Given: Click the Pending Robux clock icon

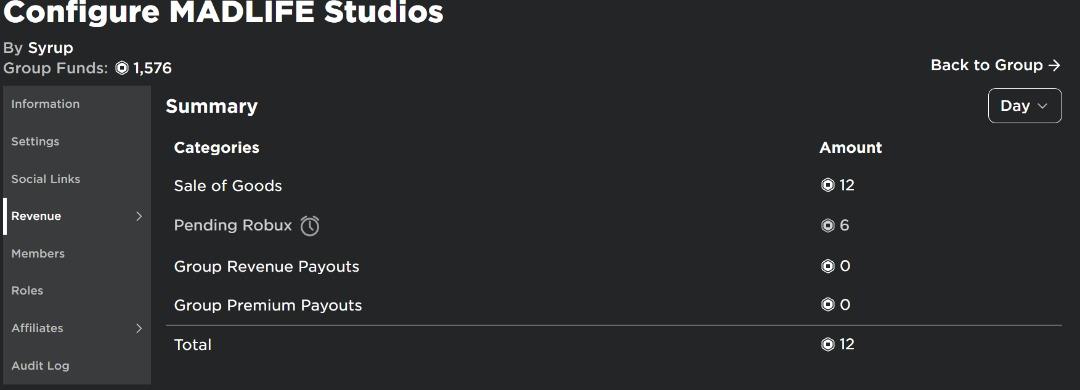Looking at the screenshot, I should coord(310,225).
